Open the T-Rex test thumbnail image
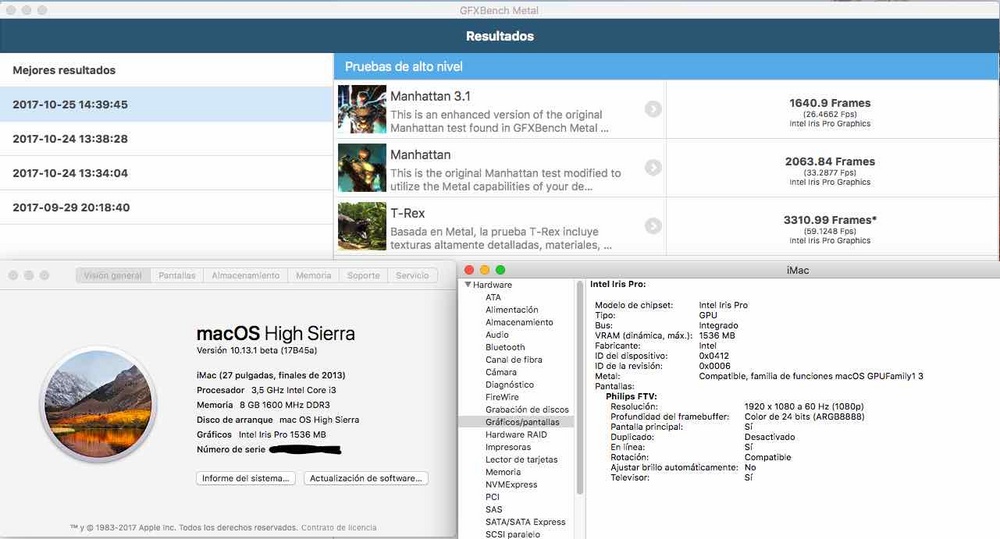 (x=362, y=226)
